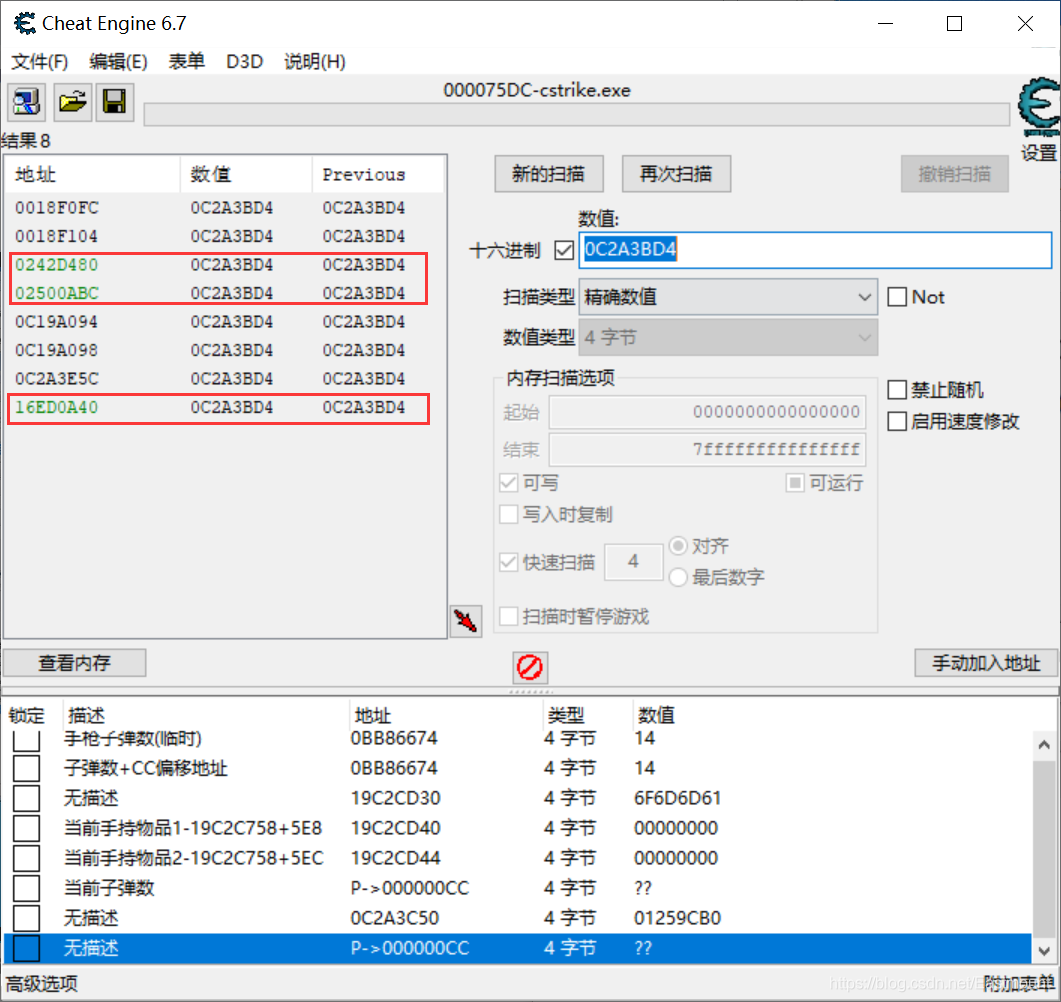1061x1002 pixels.
Task: Toggle the 快速扫描 checkbox
Action: click(x=508, y=562)
